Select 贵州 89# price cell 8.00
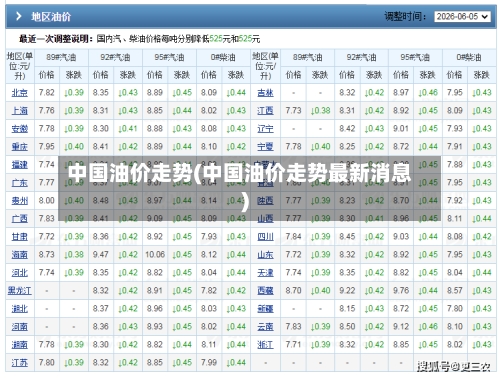Viewport: 500px width, 378px height. [x=47, y=201]
